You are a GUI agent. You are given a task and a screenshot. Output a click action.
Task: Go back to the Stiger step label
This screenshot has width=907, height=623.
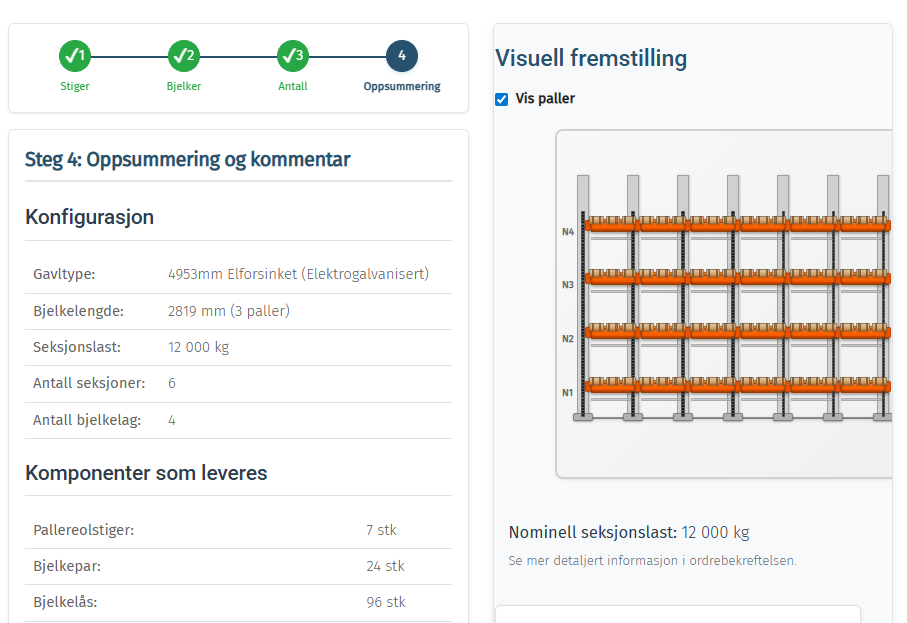75,86
